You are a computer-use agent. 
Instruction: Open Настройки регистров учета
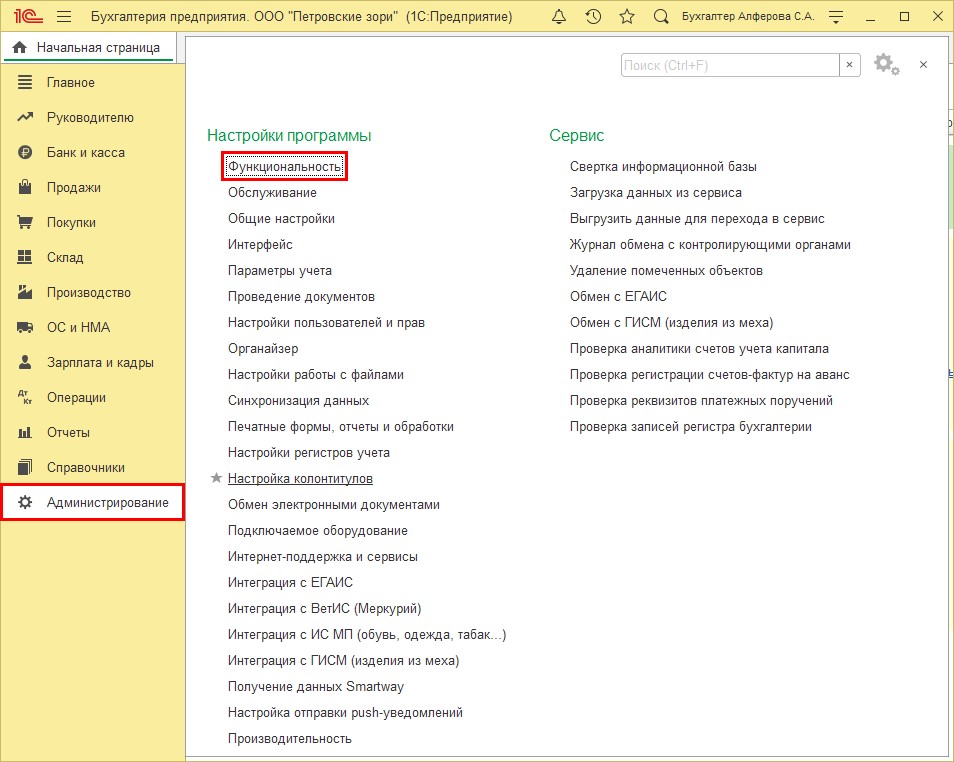(308, 453)
